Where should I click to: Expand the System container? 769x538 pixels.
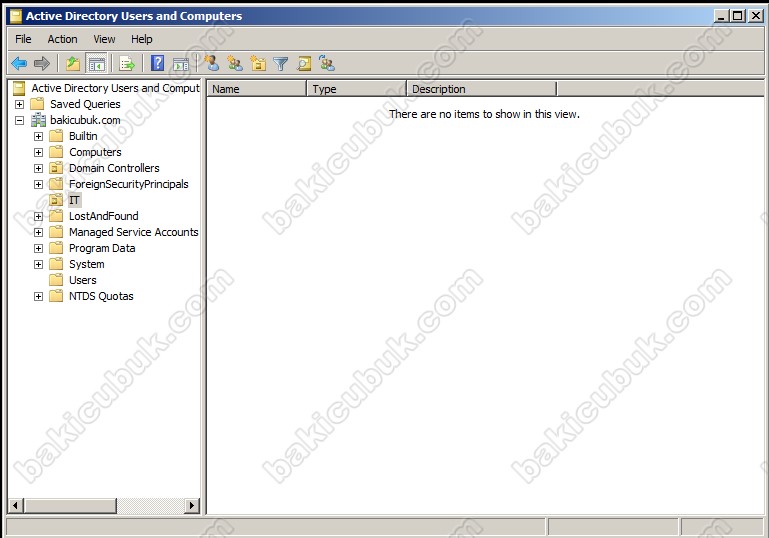click(x=38, y=264)
